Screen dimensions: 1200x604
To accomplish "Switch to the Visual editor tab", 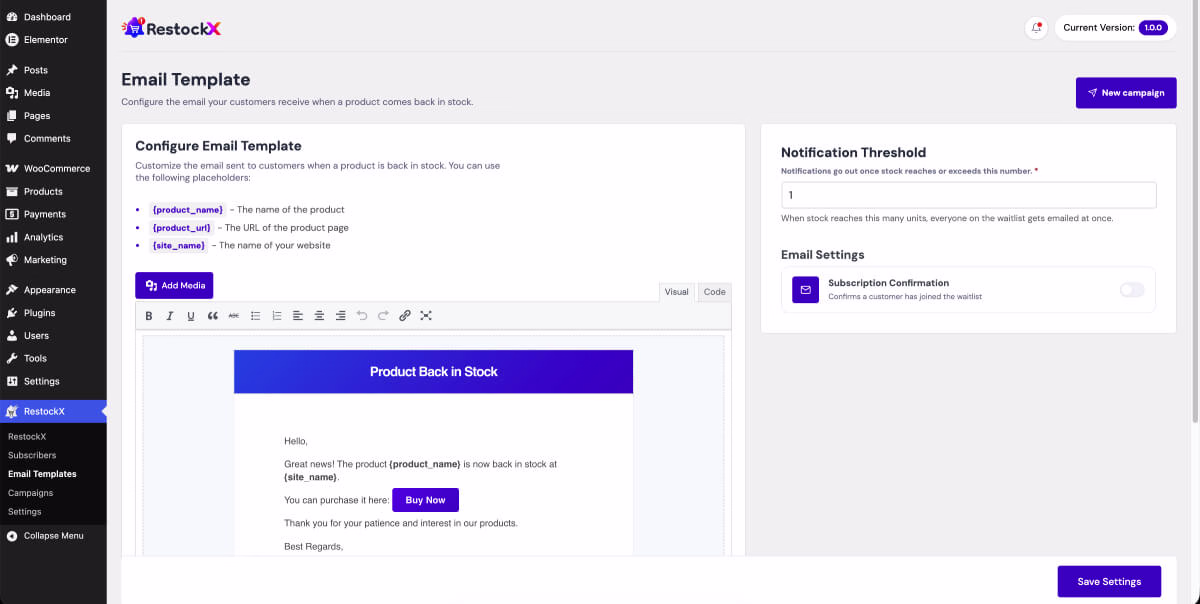I will click(677, 292).
